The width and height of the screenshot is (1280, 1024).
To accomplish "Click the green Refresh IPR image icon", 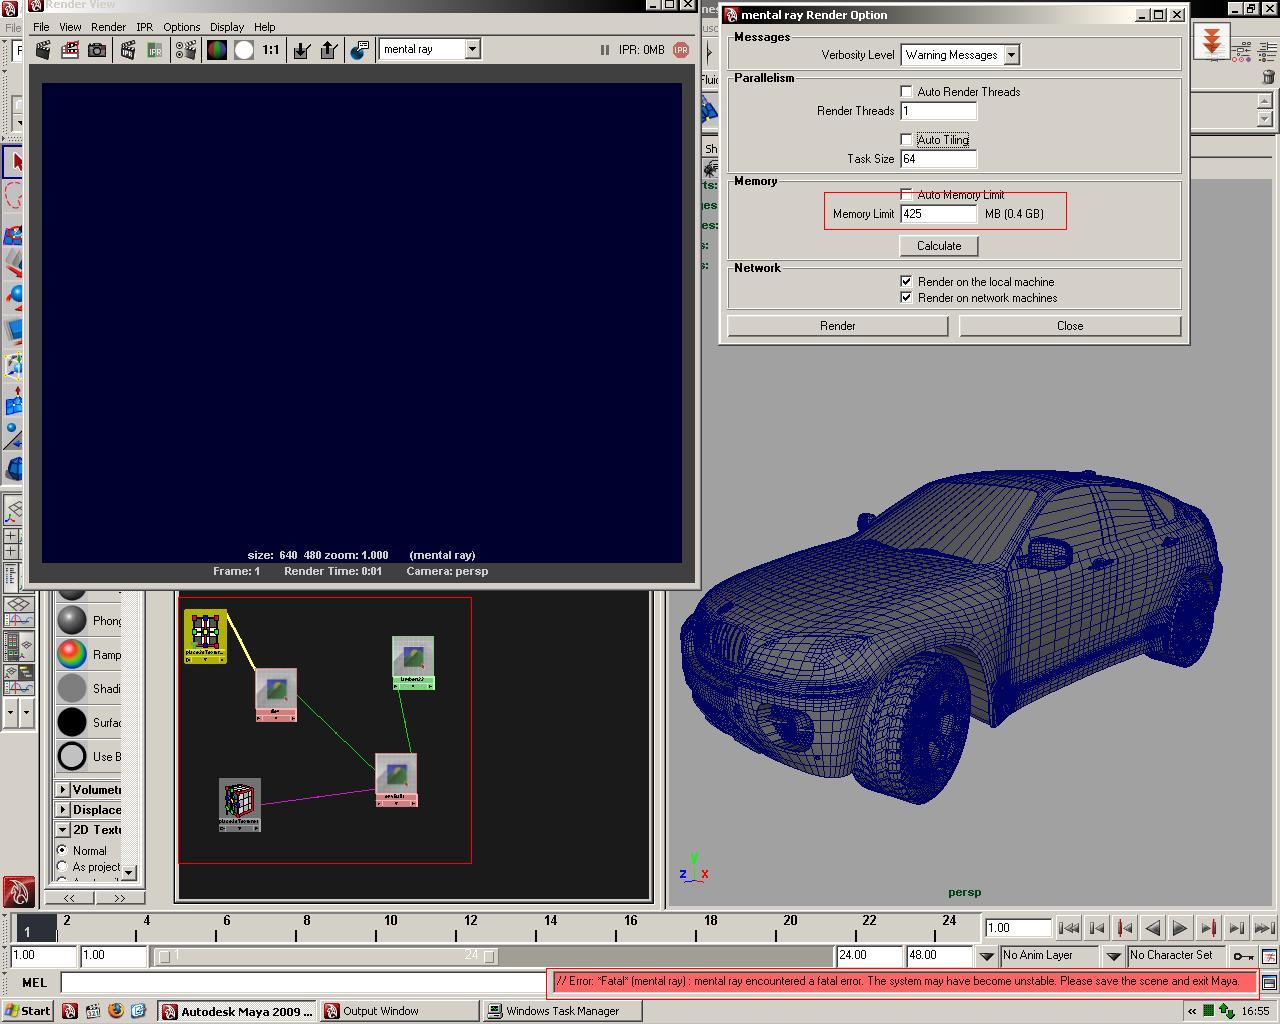I will click(155, 49).
